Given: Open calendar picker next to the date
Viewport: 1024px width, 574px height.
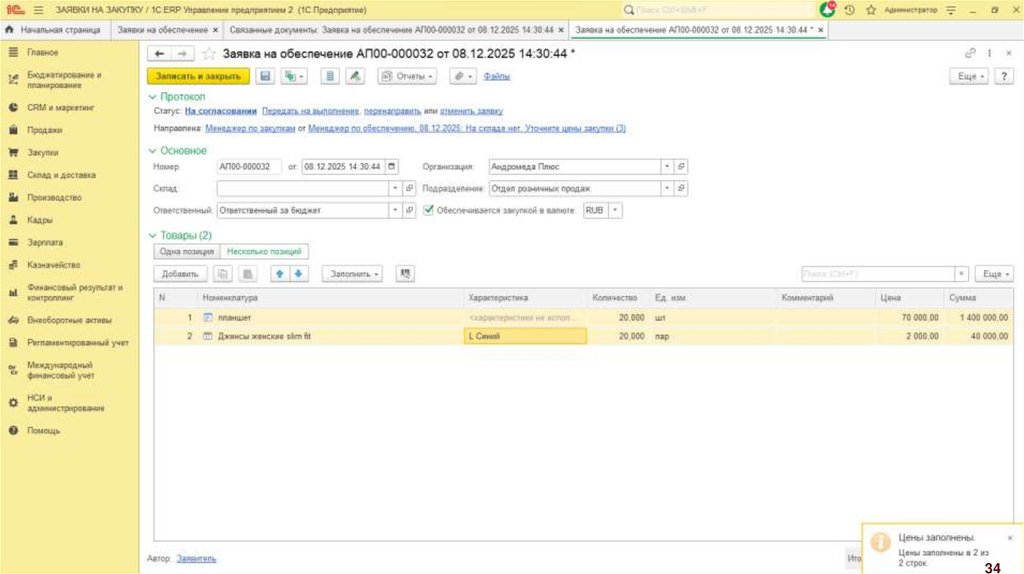Looking at the screenshot, I should pos(391,167).
